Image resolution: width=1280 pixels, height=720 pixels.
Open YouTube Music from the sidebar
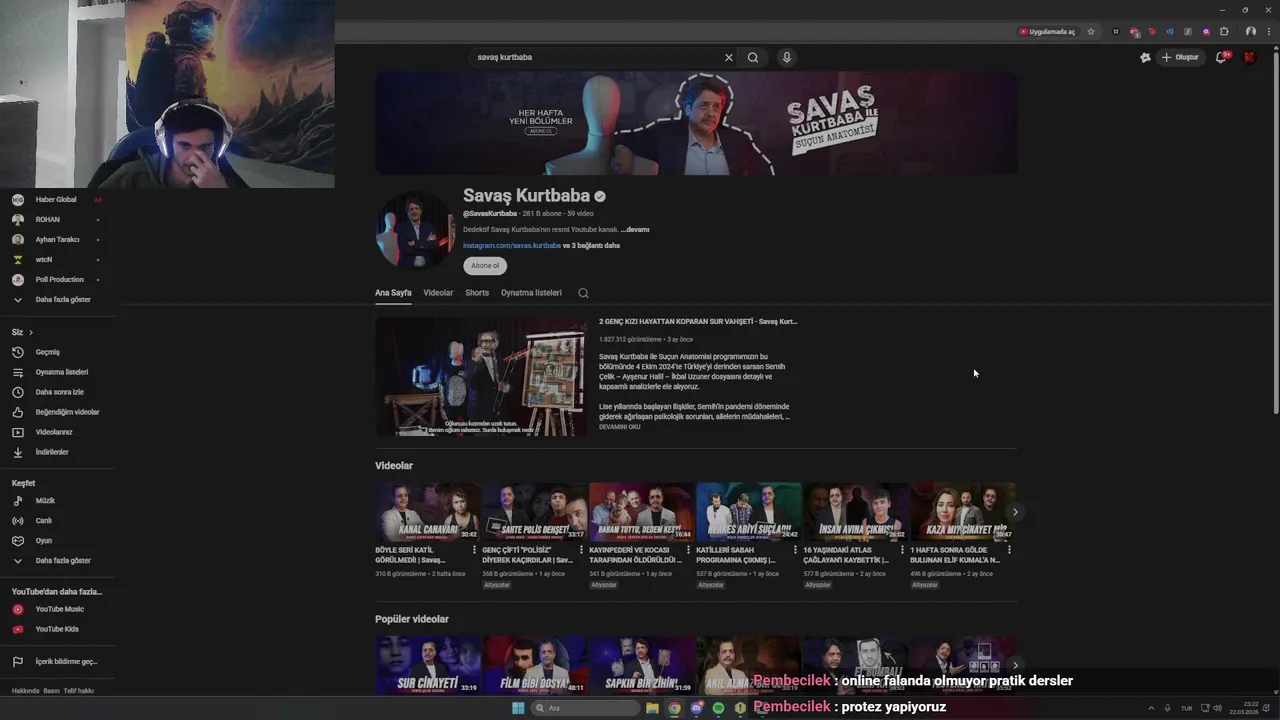coord(56,609)
